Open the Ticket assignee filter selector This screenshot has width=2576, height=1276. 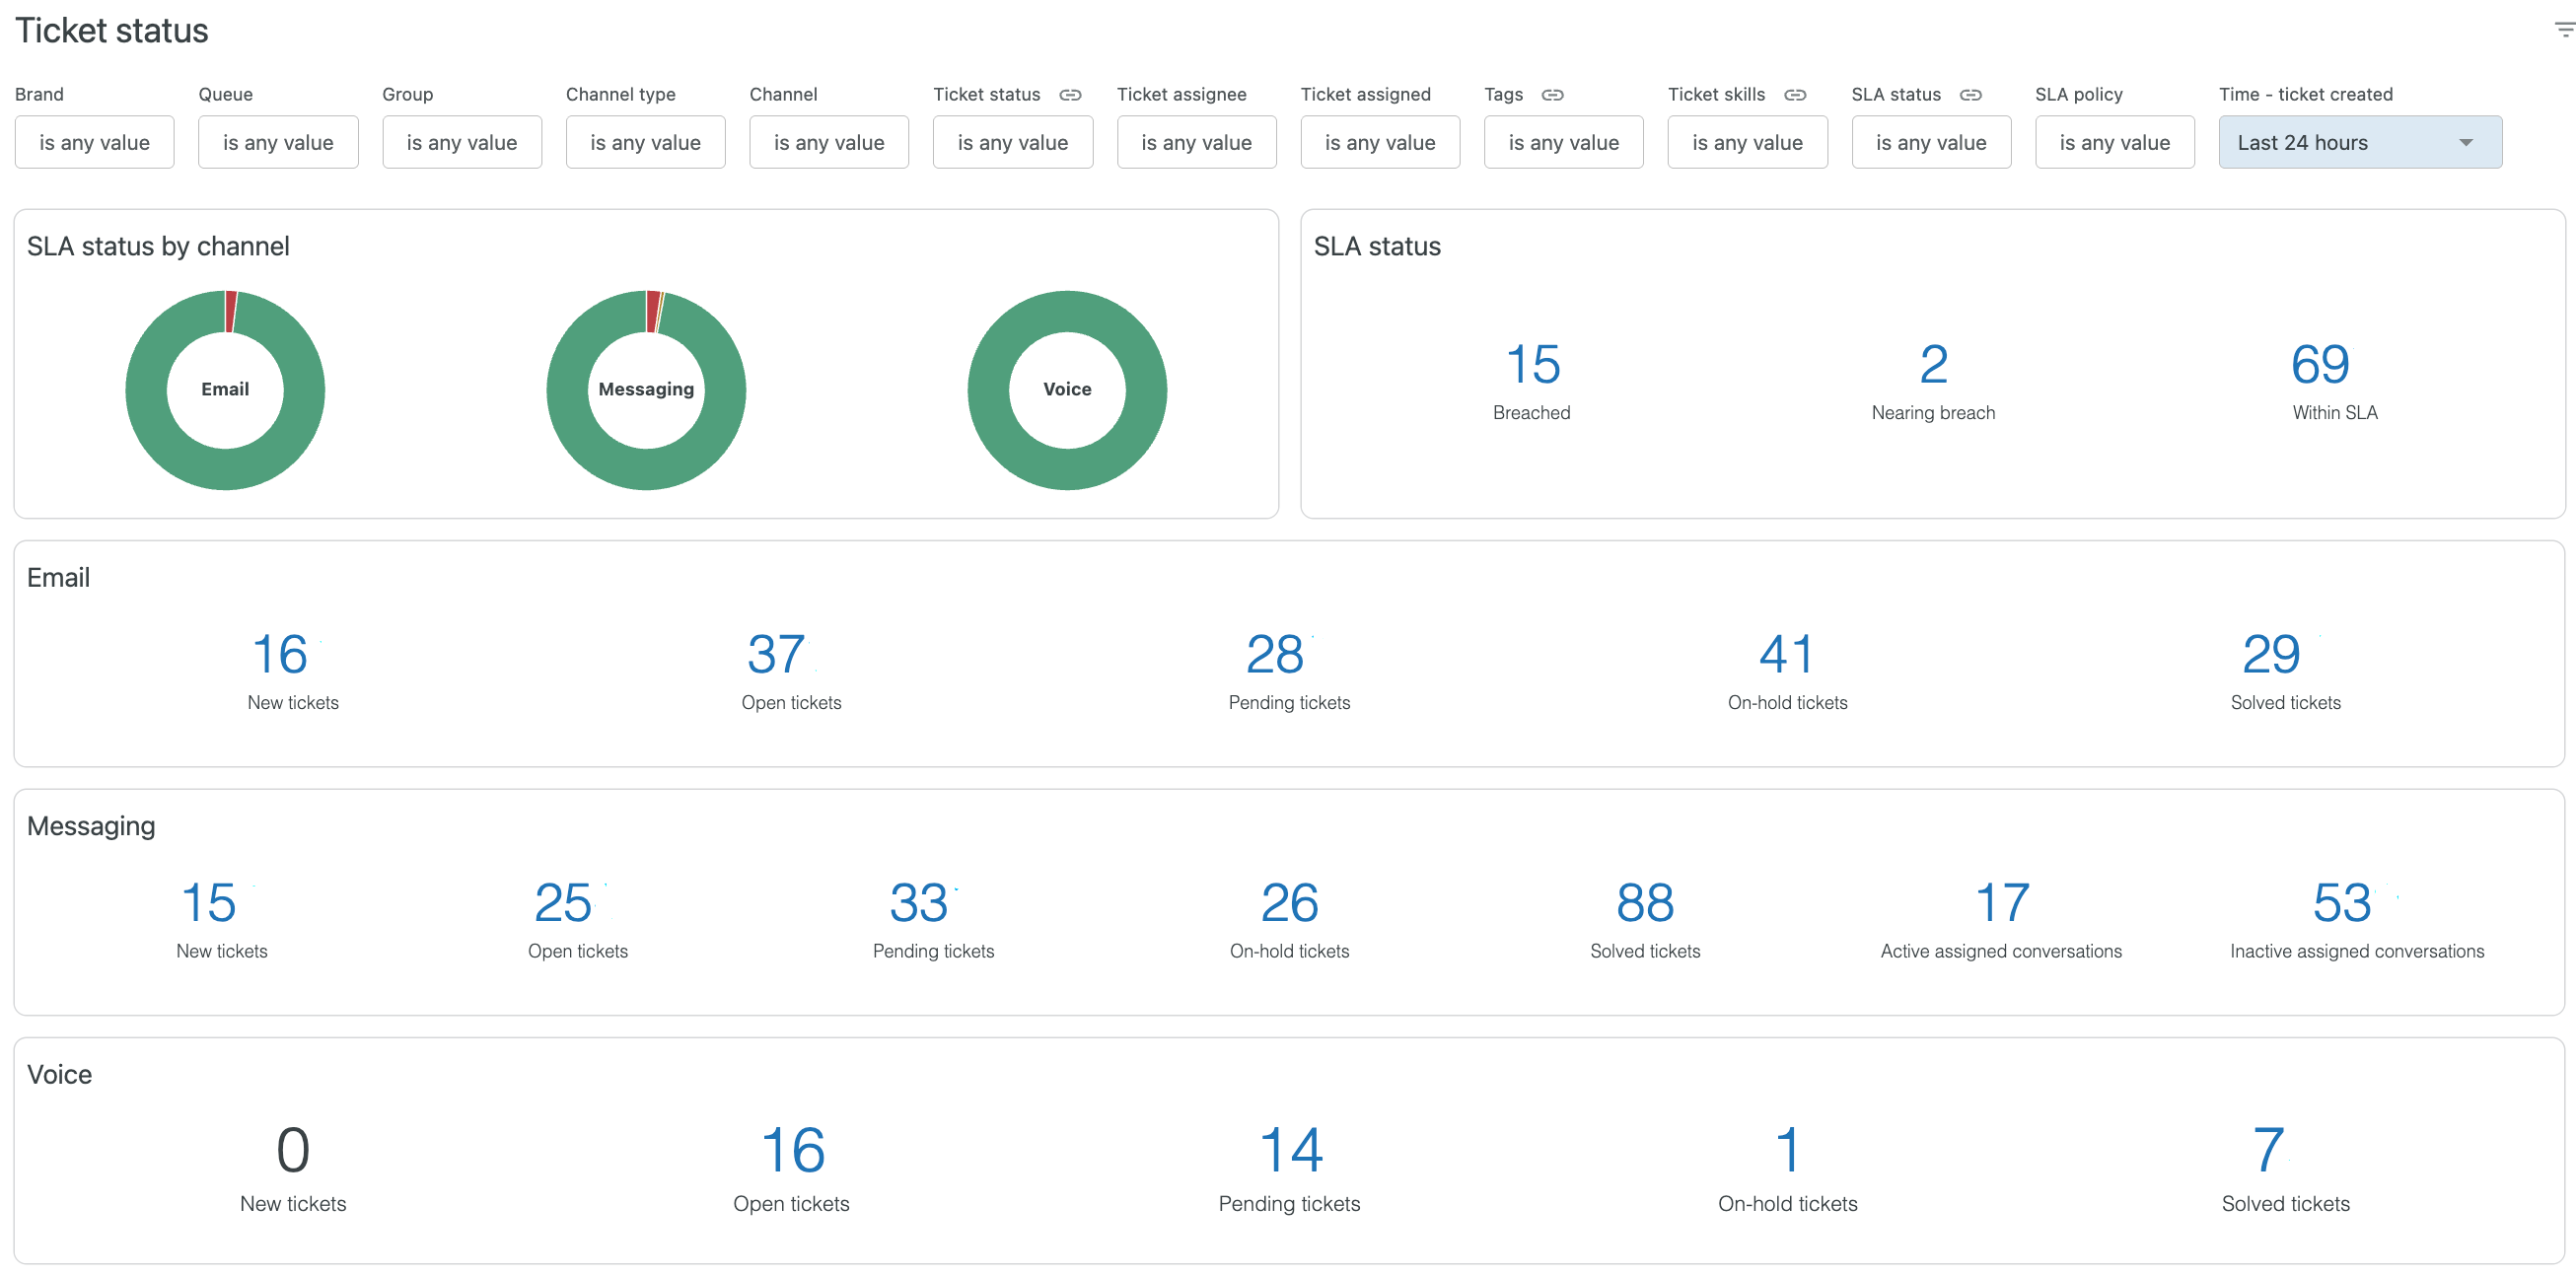1196,142
